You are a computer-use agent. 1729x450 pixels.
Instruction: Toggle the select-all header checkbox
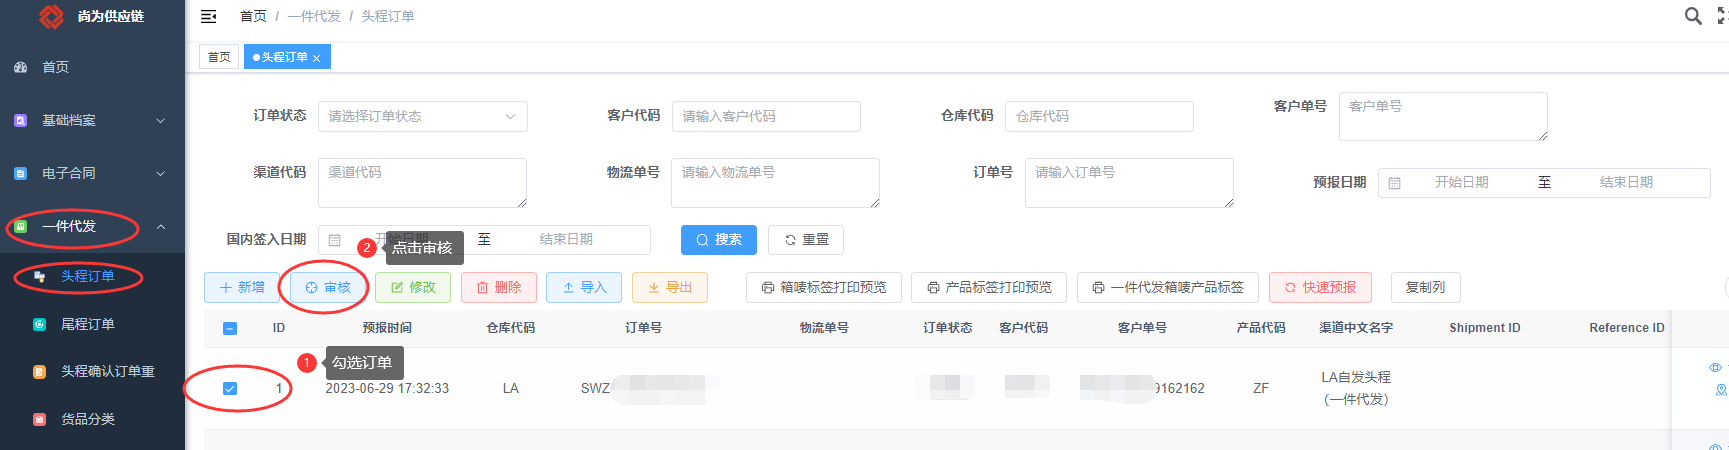(x=230, y=328)
